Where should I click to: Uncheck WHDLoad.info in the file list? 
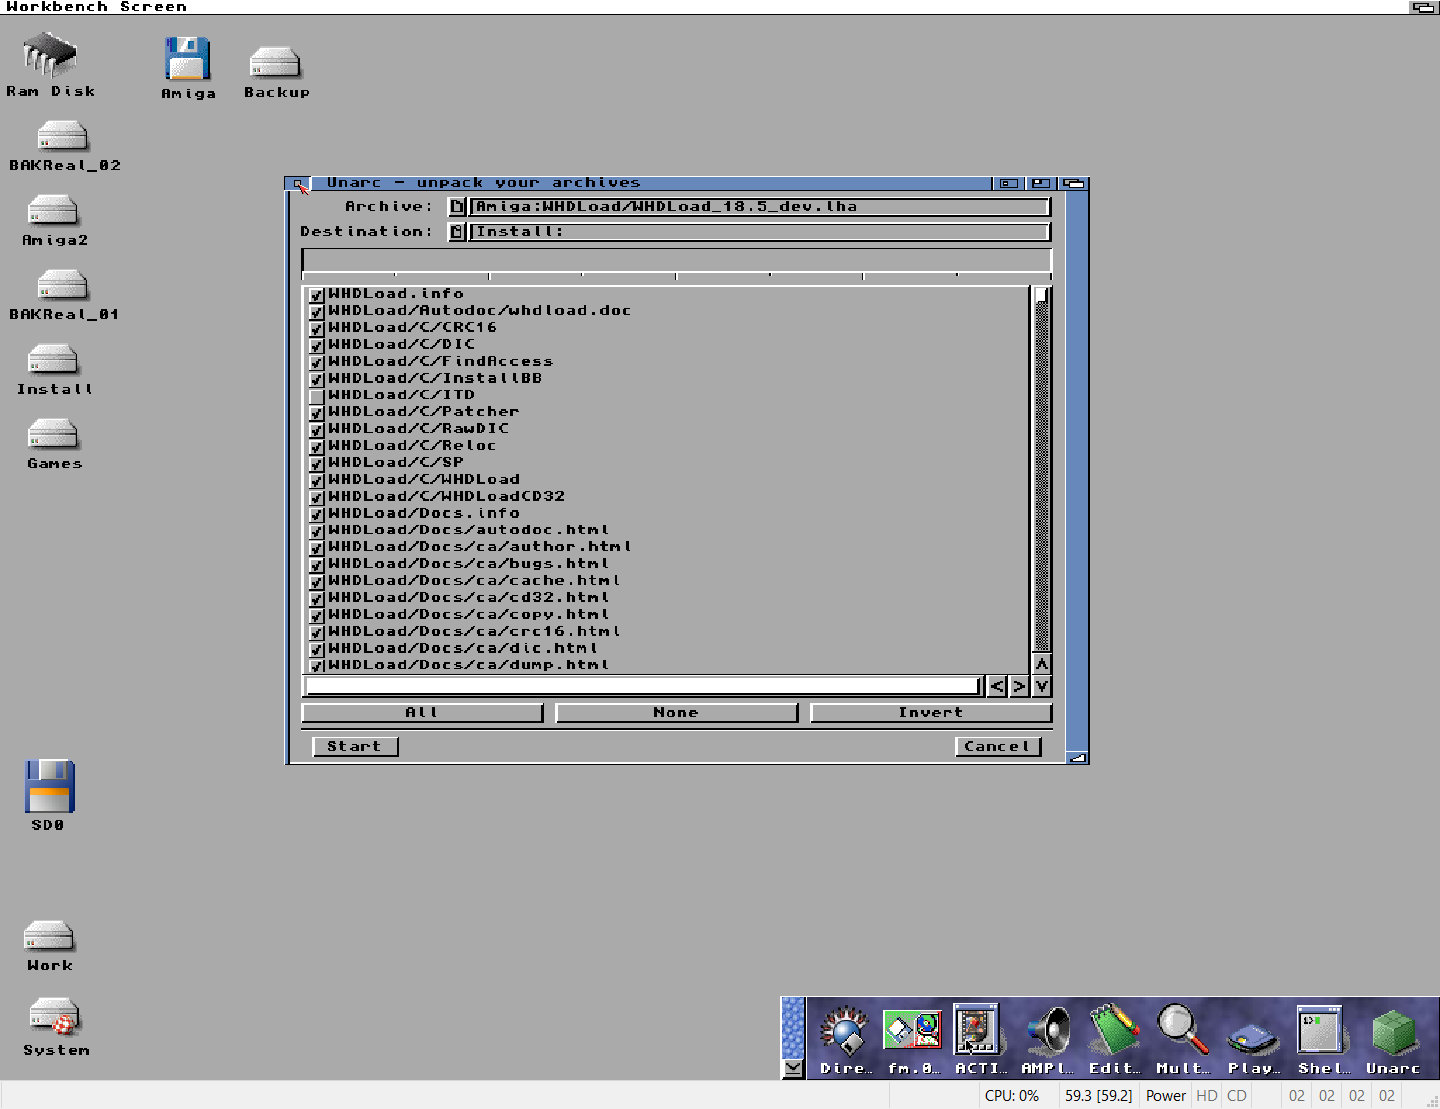point(316,295)
